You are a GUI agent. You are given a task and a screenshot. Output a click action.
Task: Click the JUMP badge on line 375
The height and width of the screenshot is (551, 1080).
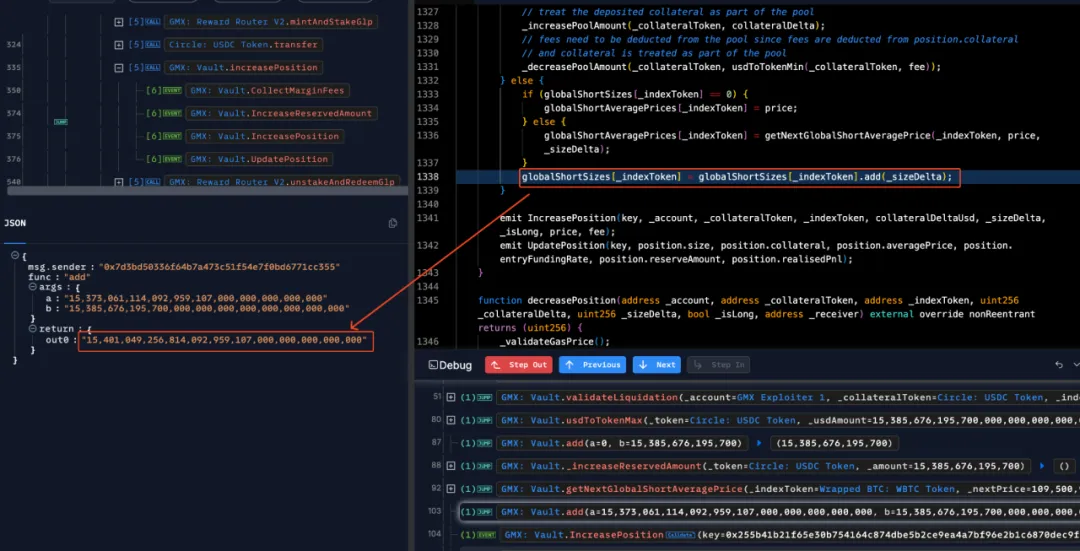[60, 120]
